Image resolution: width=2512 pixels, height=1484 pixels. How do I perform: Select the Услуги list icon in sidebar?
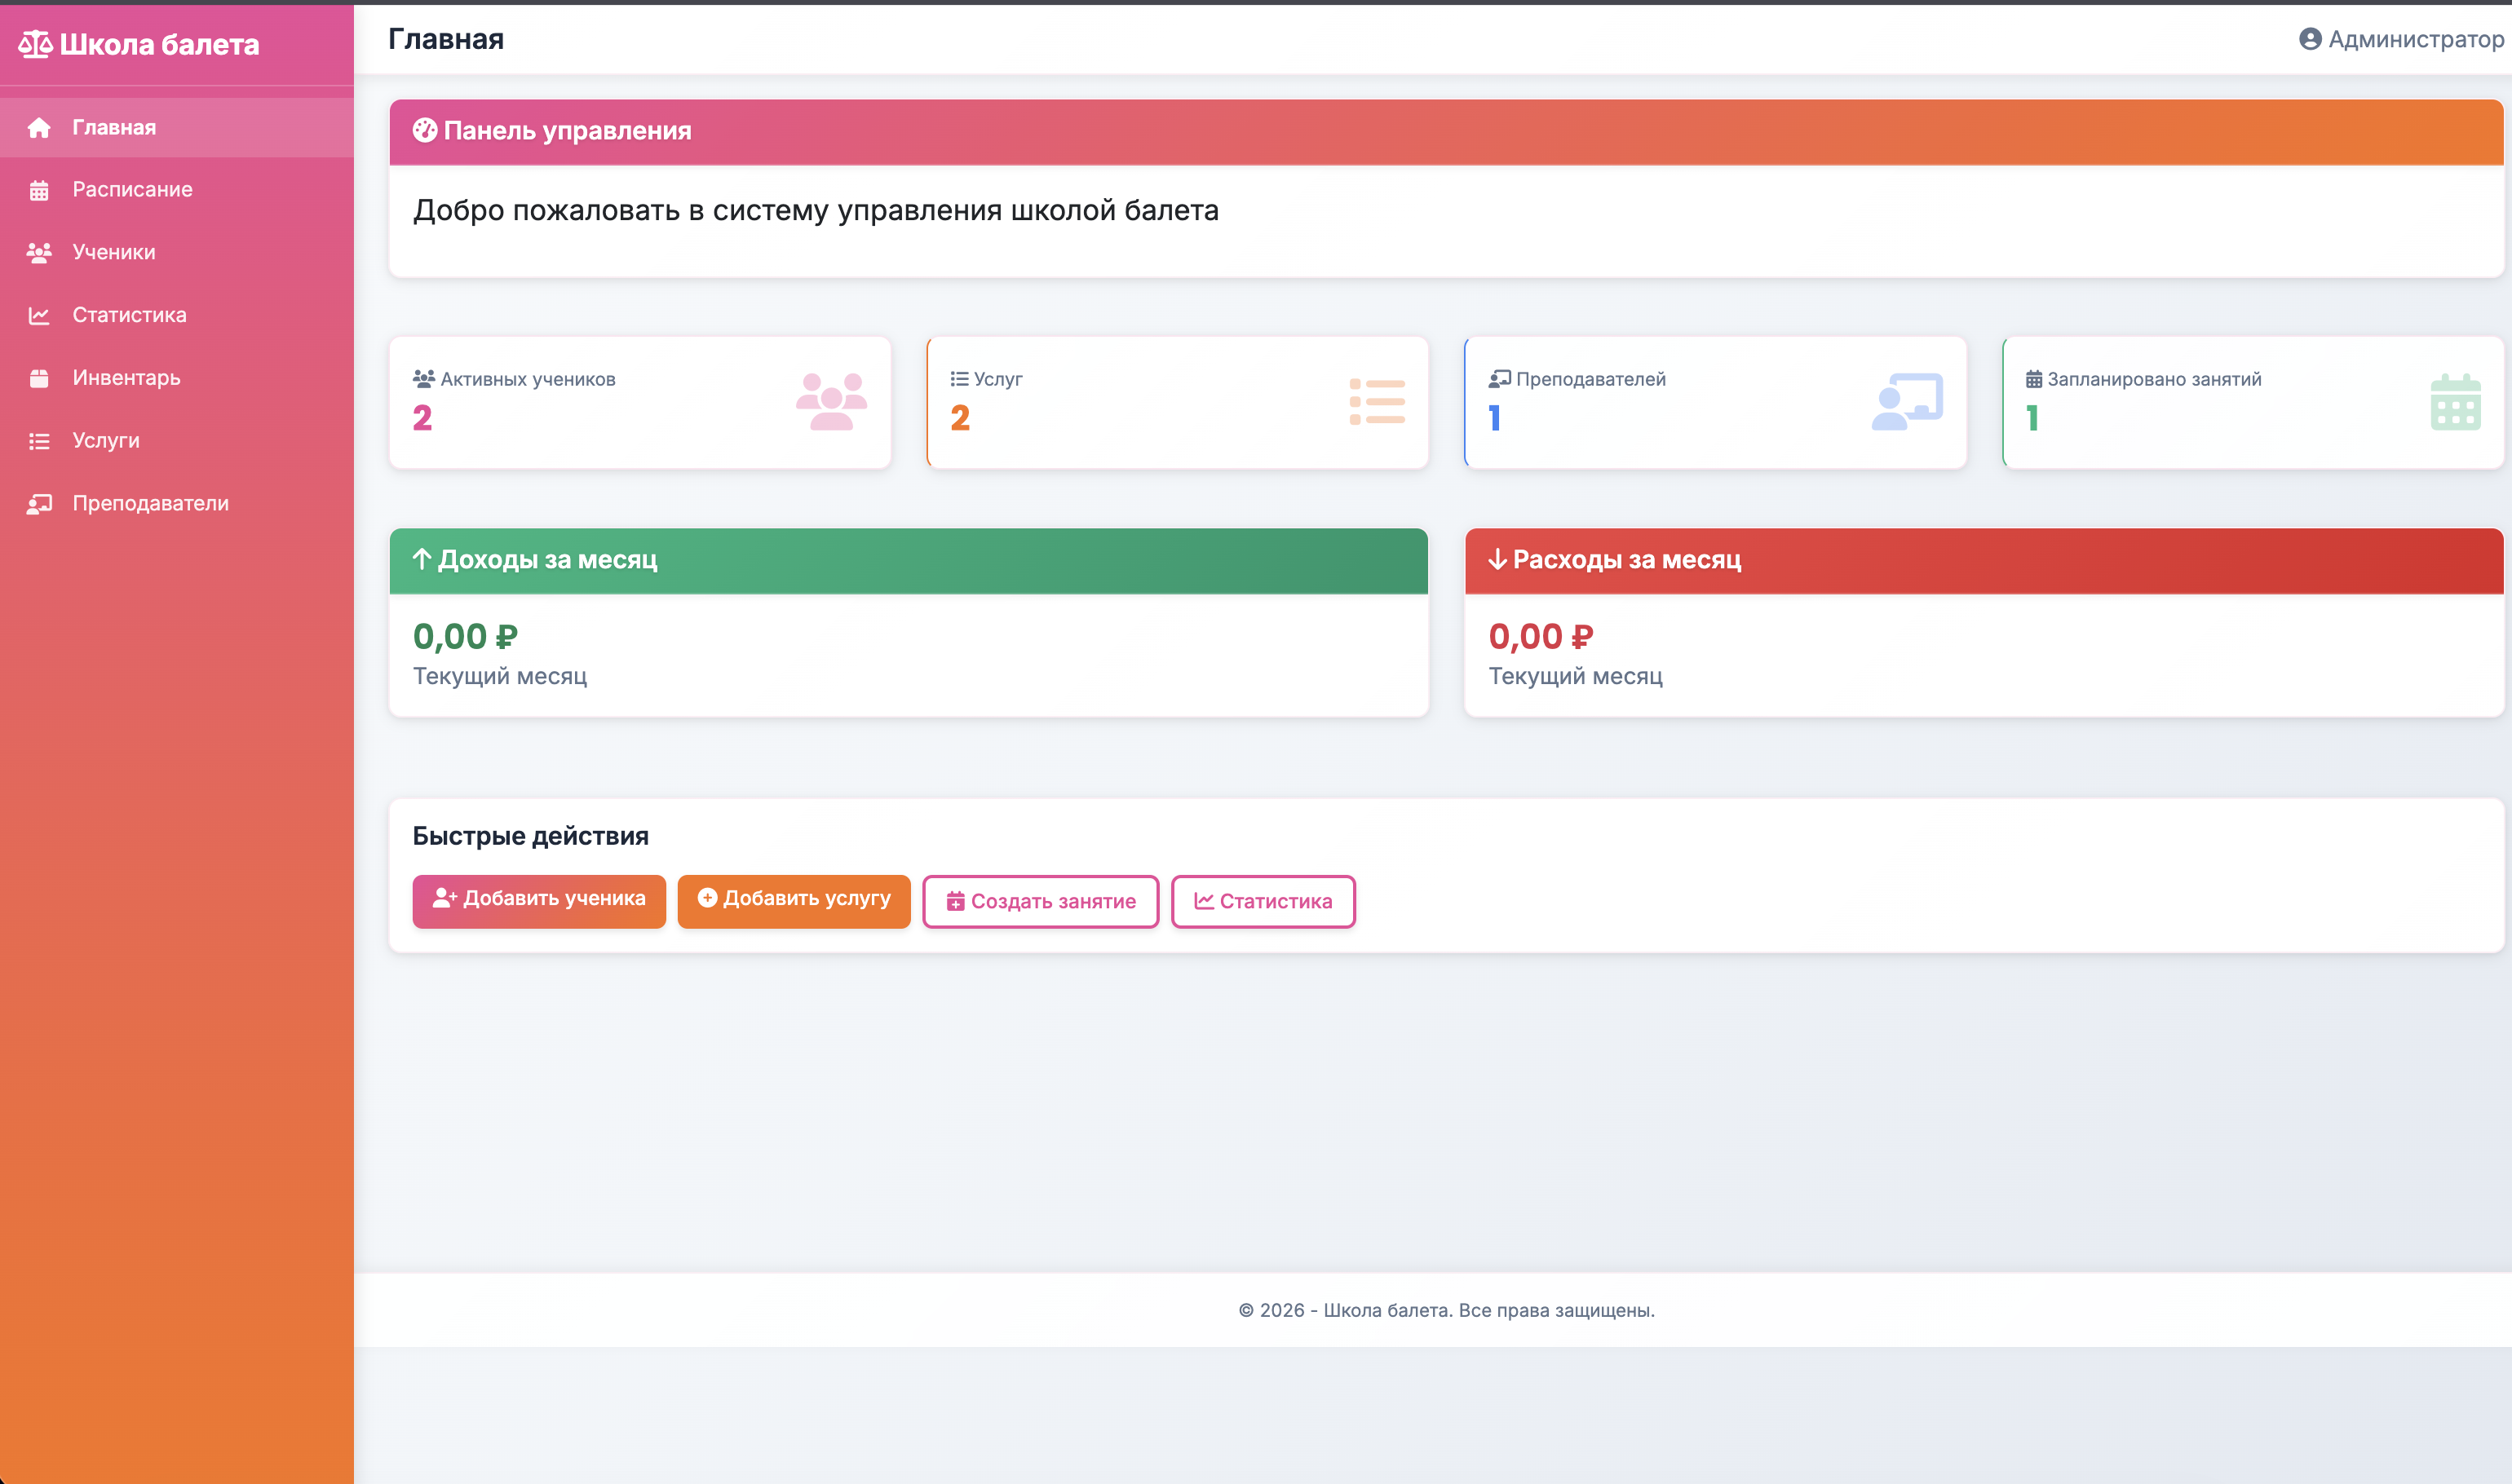39,440
